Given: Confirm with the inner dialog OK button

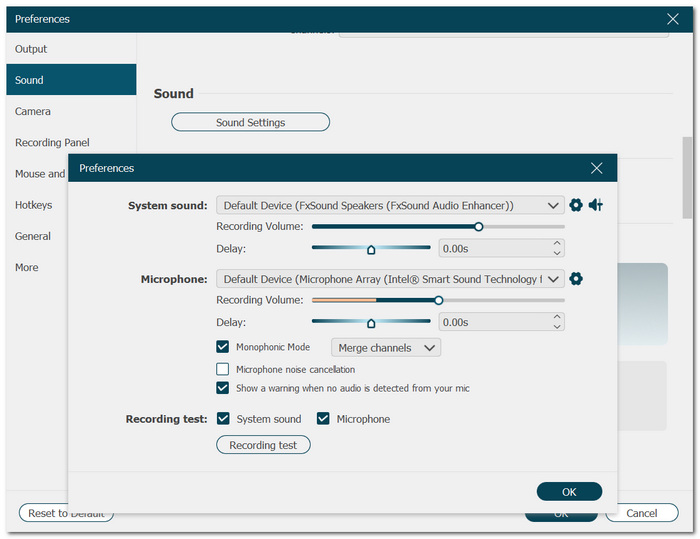Looking at the screenshot, I should click(569, 492).
